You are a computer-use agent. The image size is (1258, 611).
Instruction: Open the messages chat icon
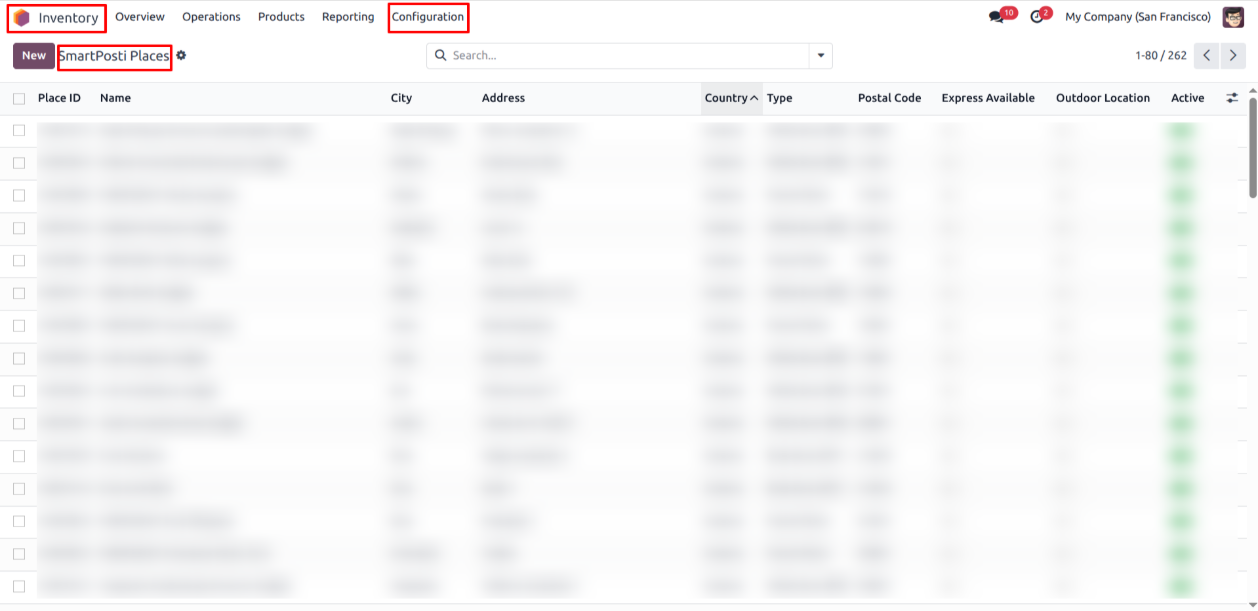pyautogui.click(x=996, y=17)
